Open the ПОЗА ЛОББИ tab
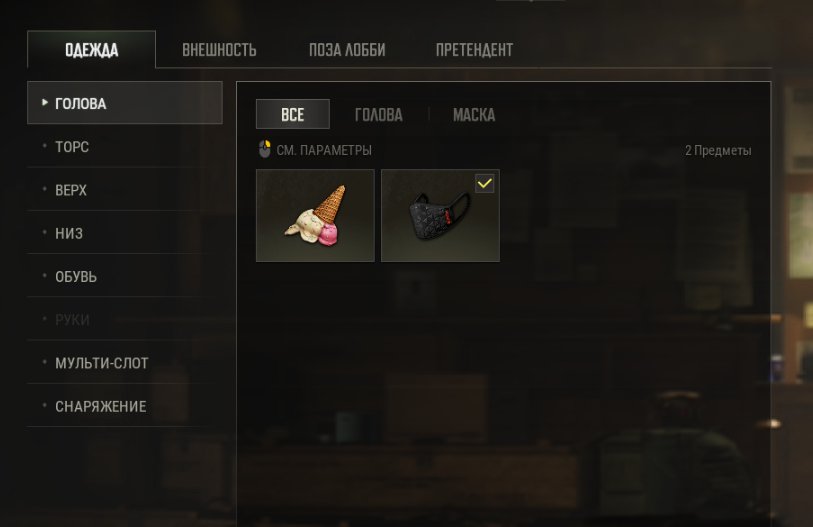This screenshot has height=527, width=813. tap(347, 50)
